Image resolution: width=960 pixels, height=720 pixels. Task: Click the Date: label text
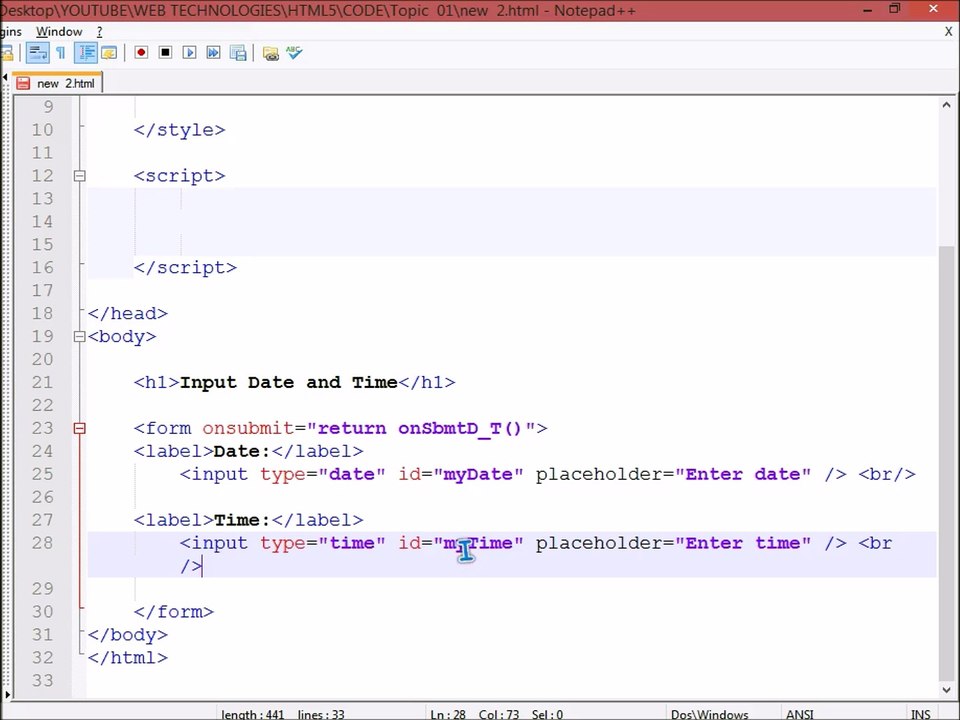[242, 452]
